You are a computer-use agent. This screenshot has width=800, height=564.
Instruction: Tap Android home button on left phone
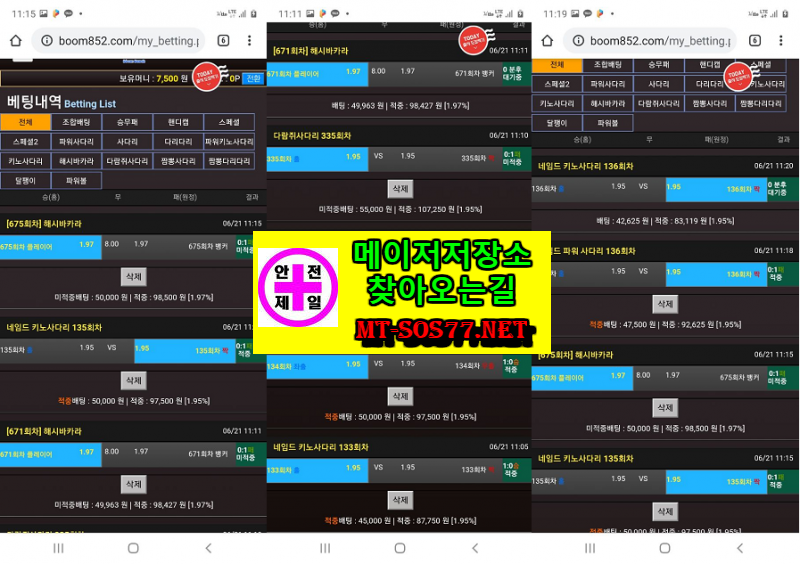point(133,548)
